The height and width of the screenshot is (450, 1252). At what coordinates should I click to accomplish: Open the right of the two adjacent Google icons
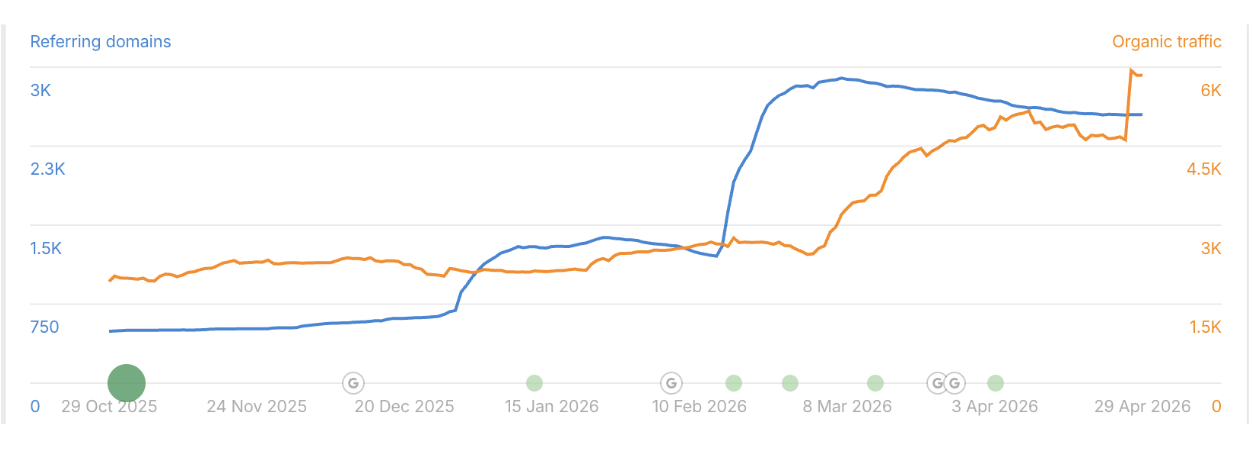(955, 382)
